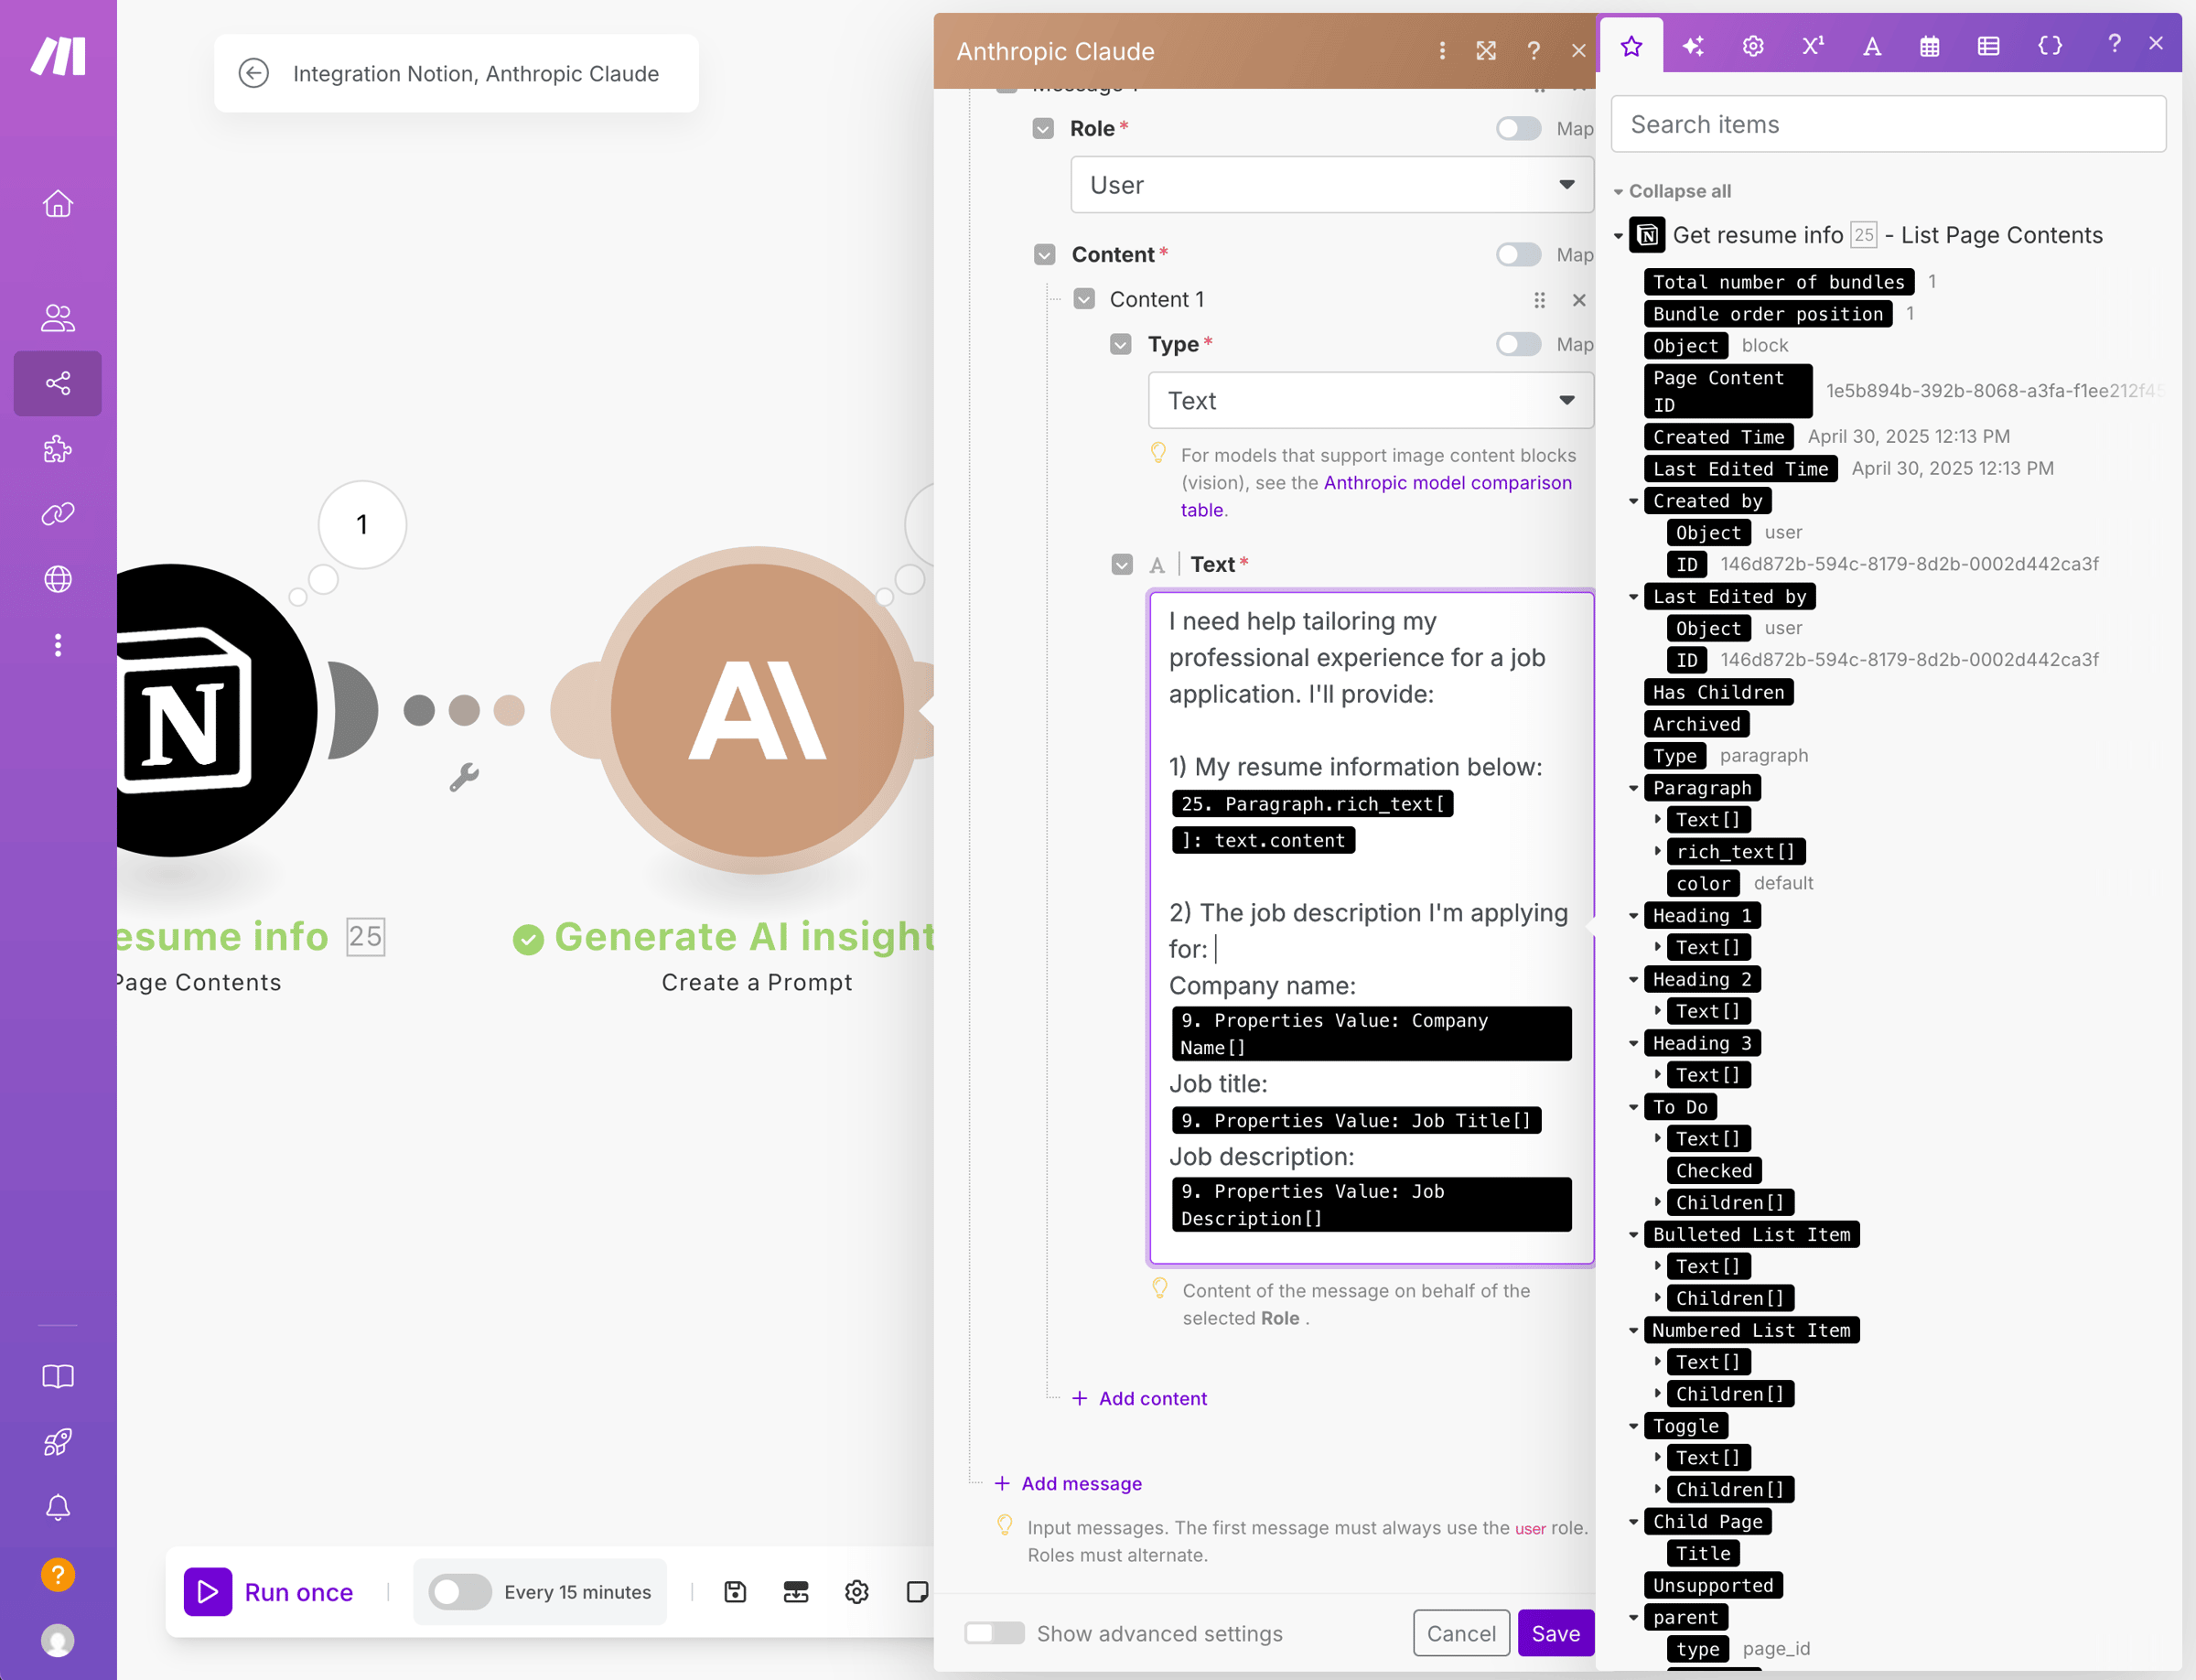Select the star favorites tab
Image resolution: width=2196 pixels, height=1680 pixels.
click(1632, 46)
